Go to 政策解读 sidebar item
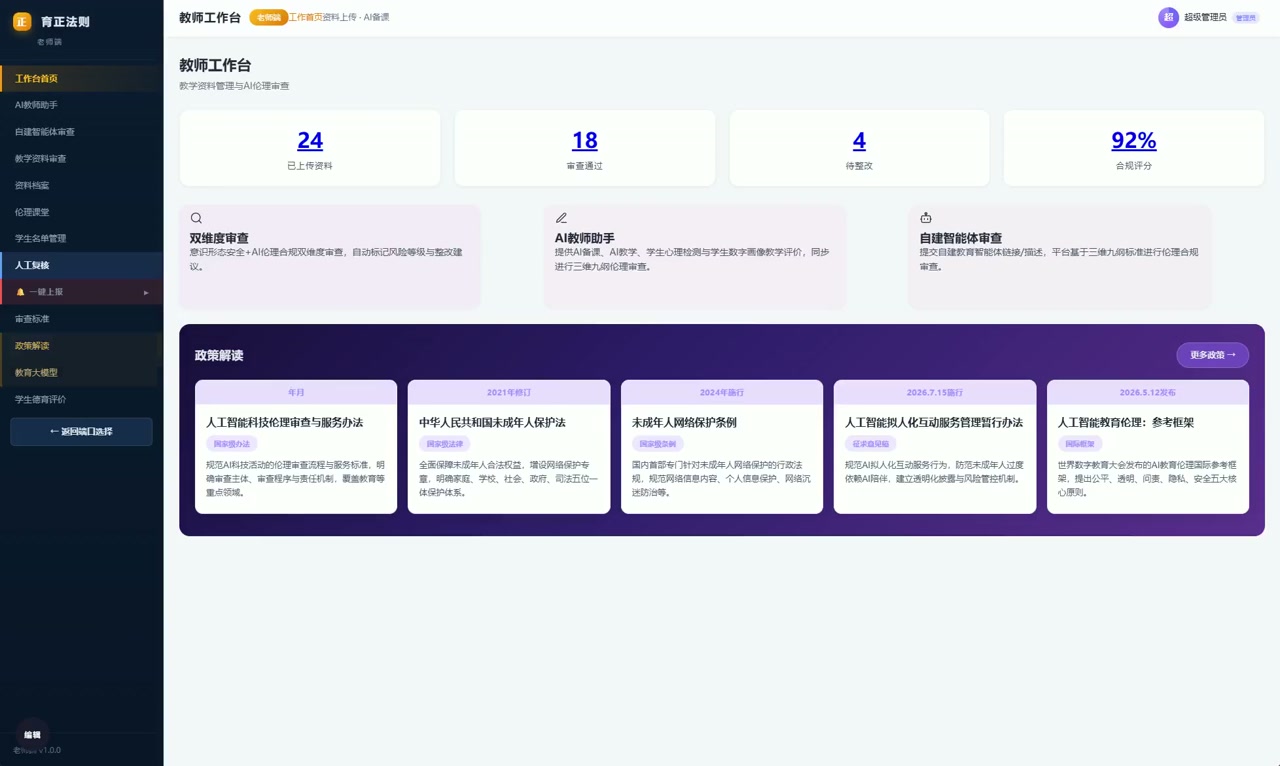The width and height of the screenshot is (1280, 766). click(x=81, y=345)
